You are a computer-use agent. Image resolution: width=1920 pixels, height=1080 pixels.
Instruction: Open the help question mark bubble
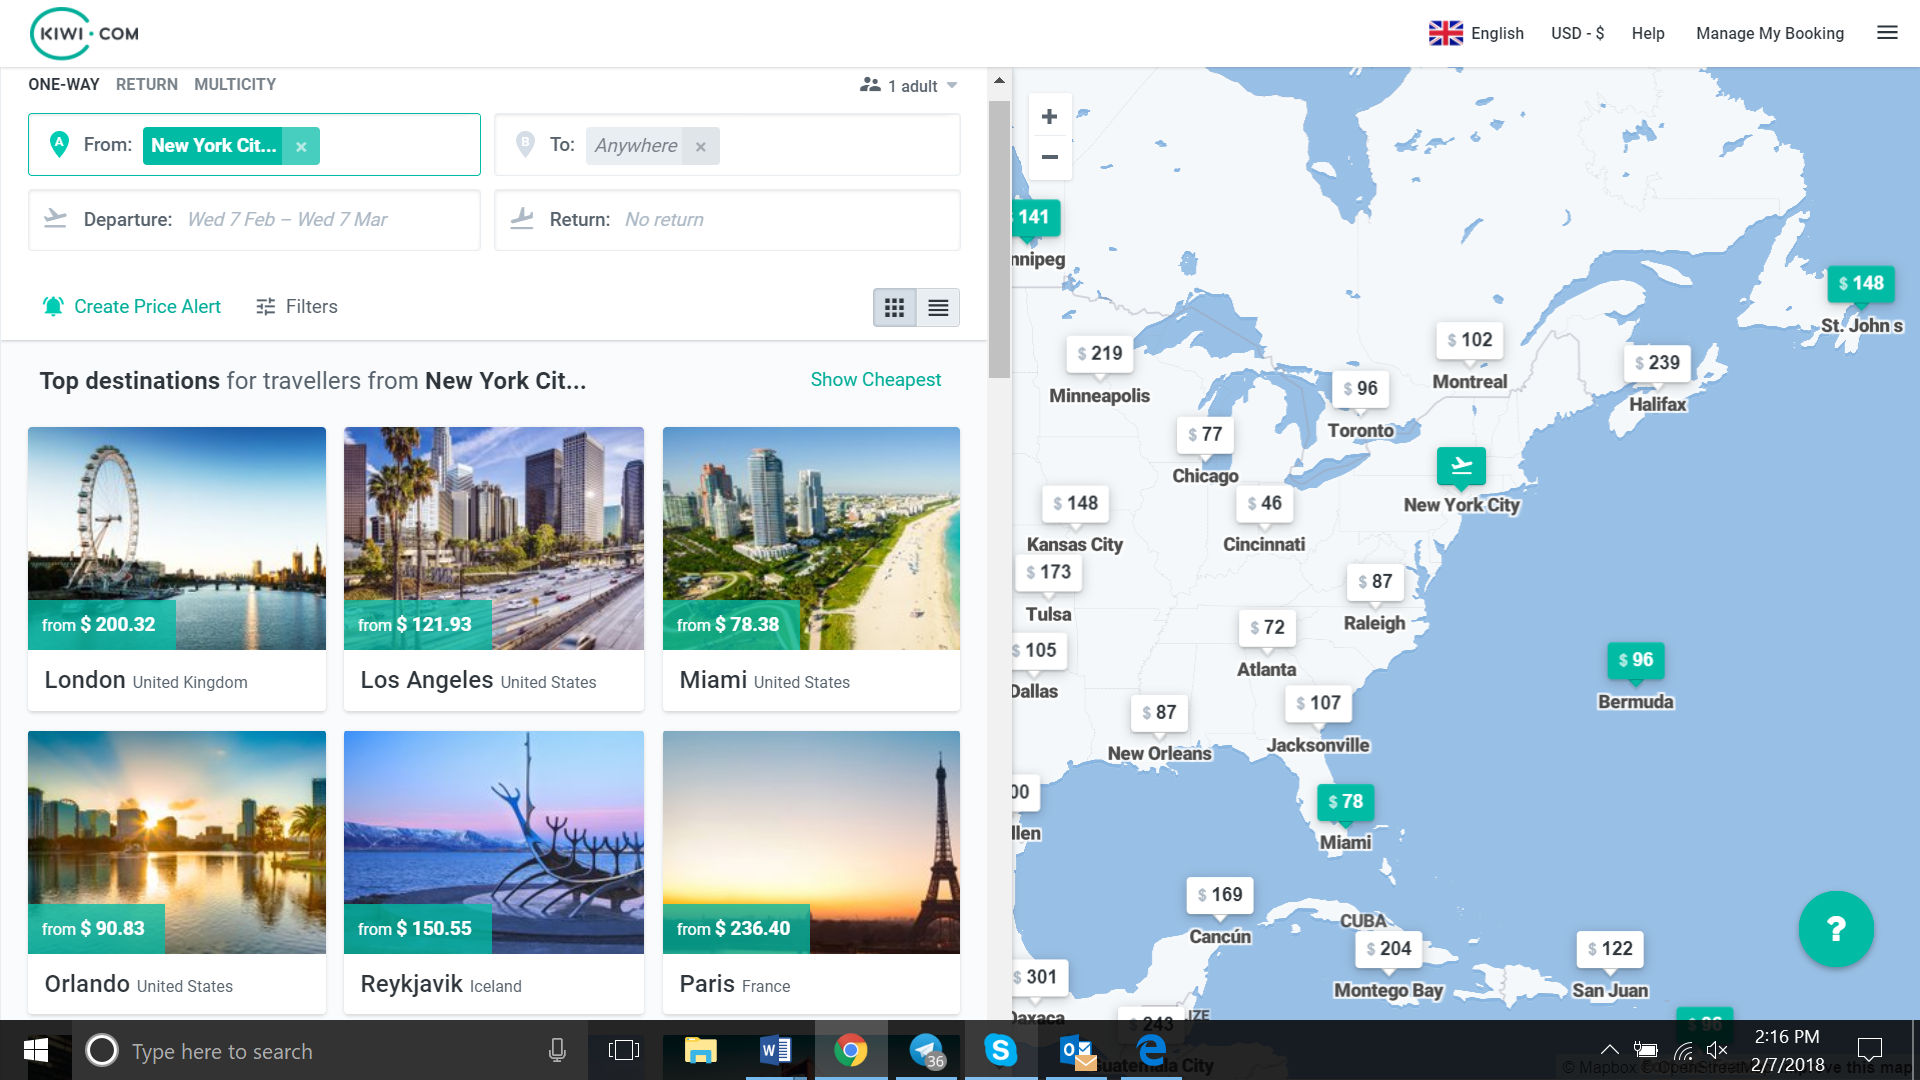click(1836, 929)
